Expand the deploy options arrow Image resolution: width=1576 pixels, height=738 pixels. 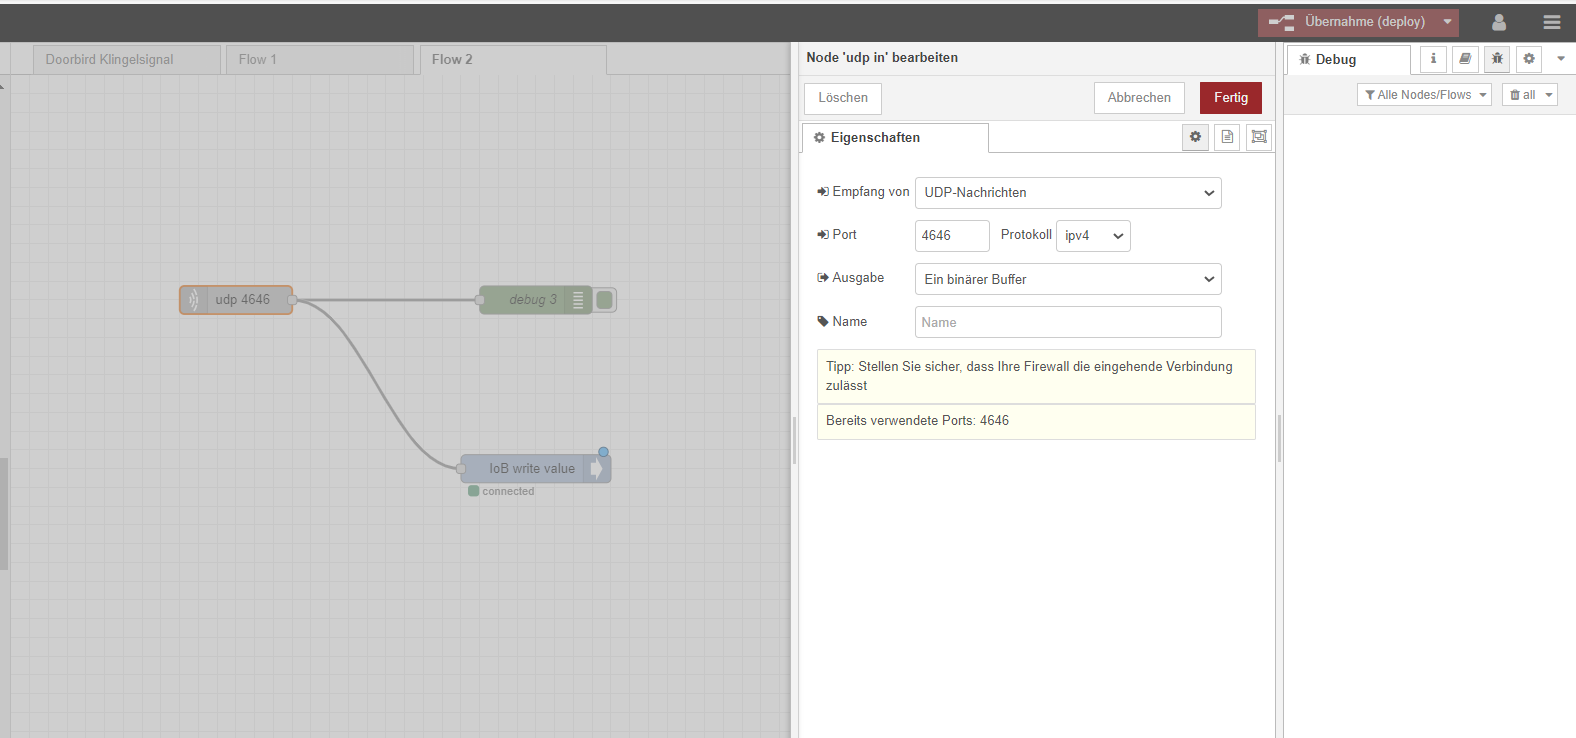1447,22
